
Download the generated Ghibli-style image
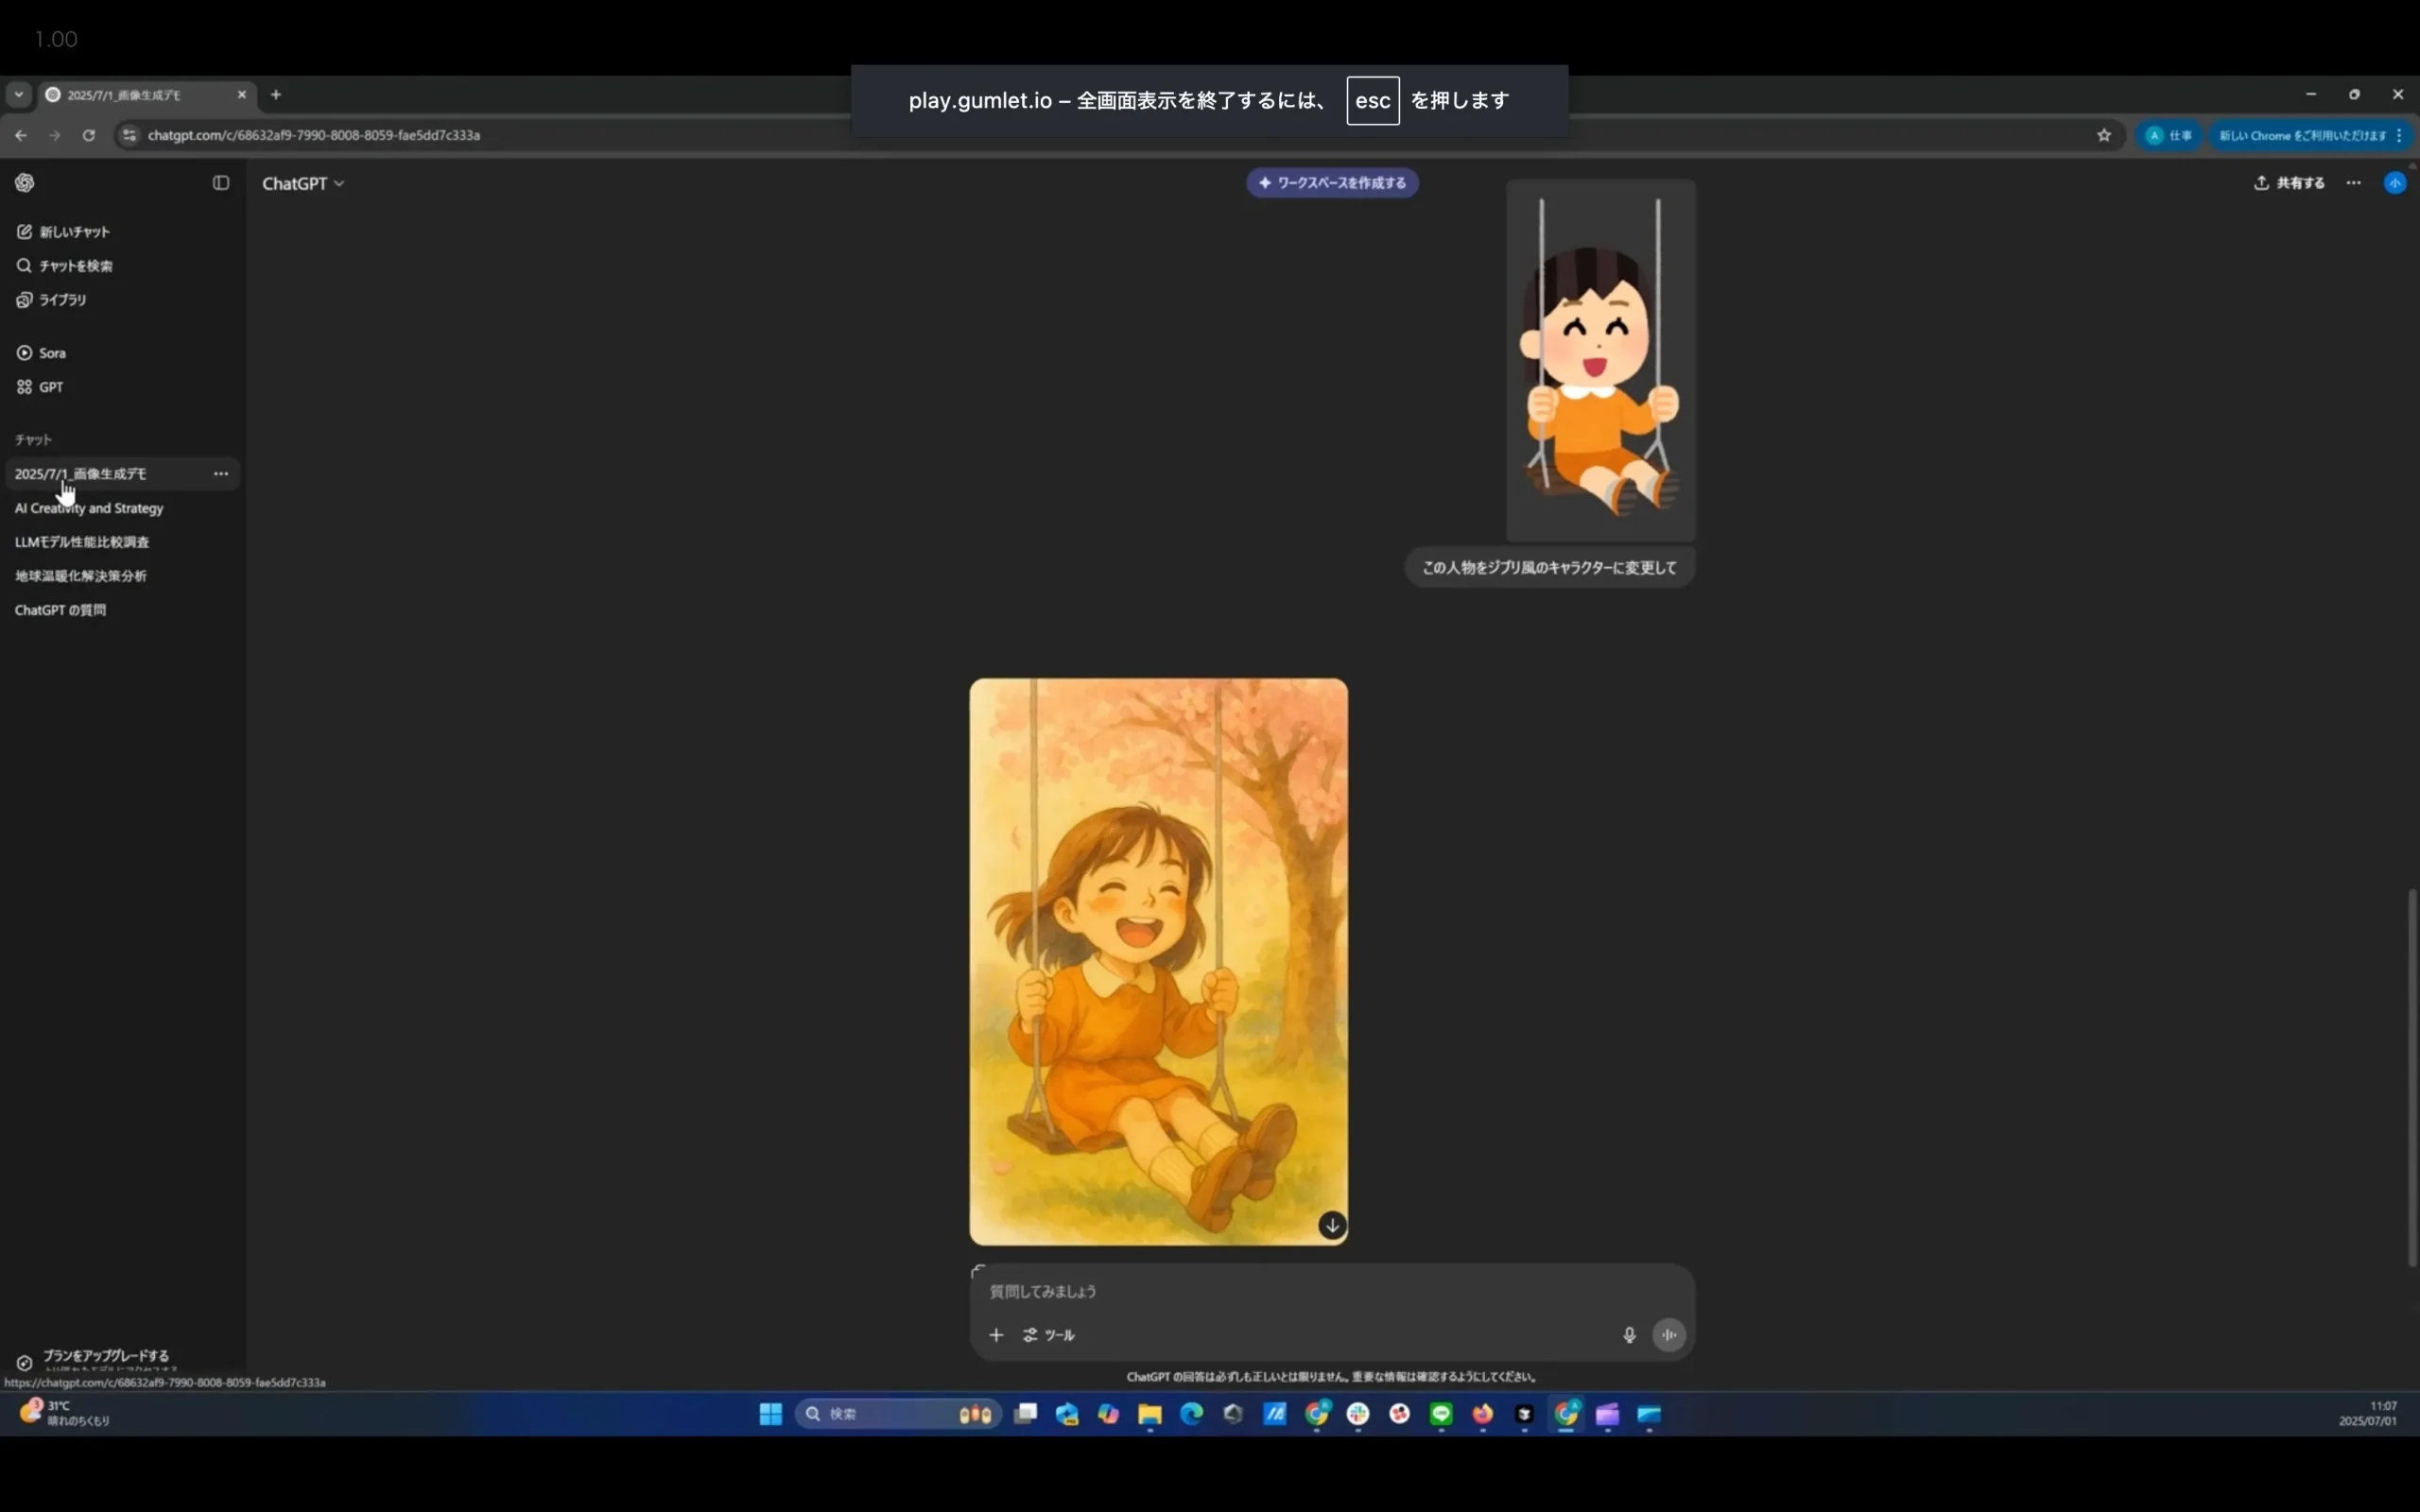pyautogui.click(x=1332, y=1226)
